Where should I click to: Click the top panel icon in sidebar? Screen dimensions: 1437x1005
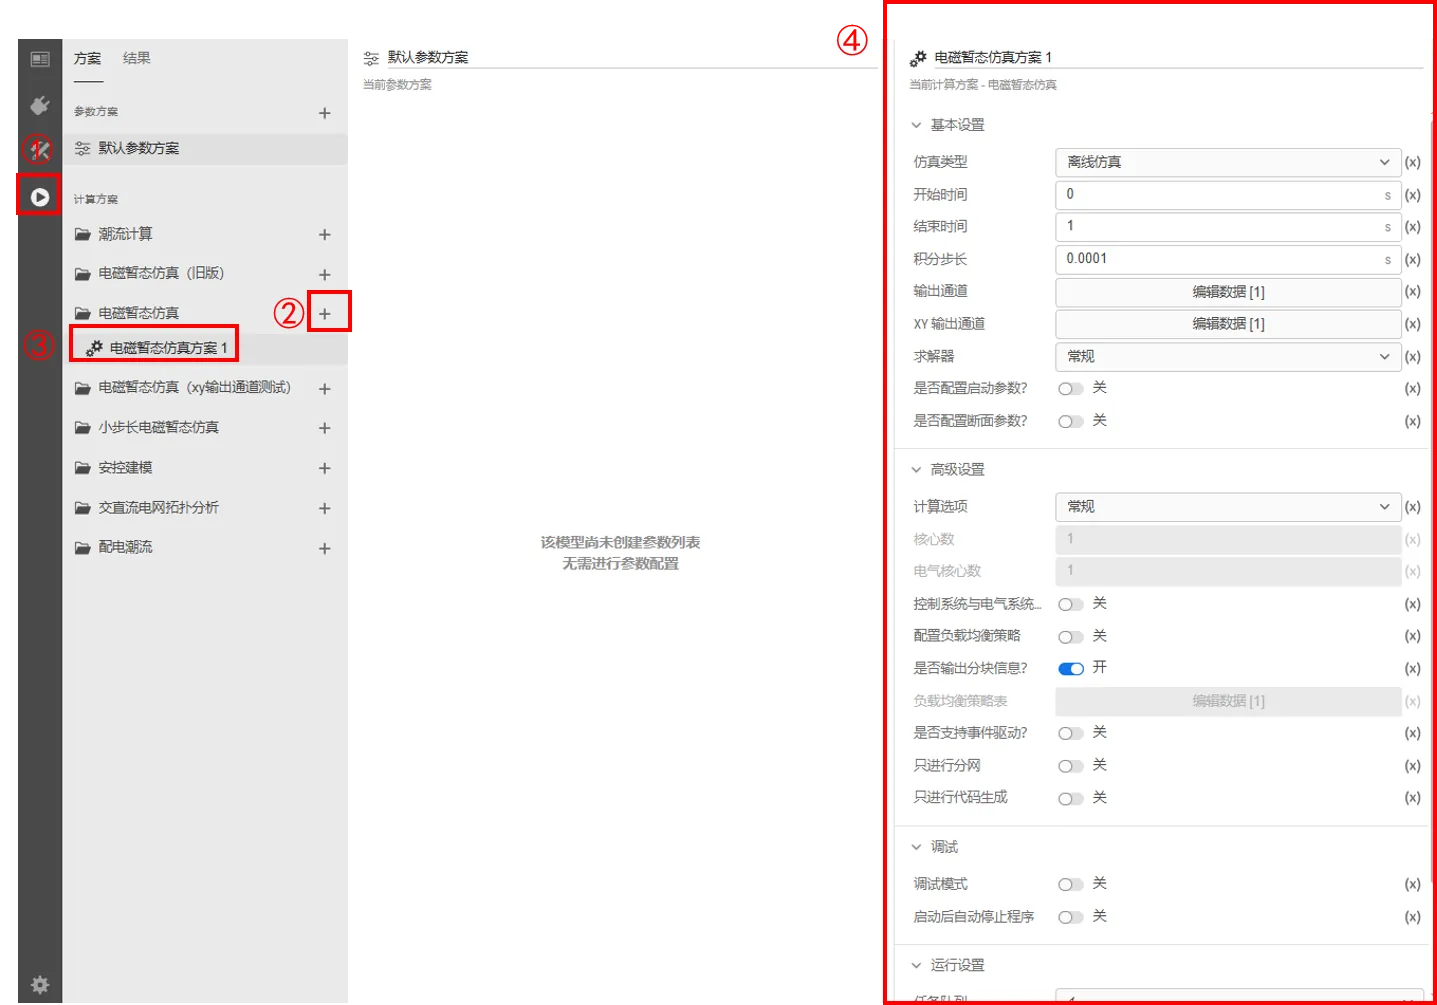coord(39,60)
